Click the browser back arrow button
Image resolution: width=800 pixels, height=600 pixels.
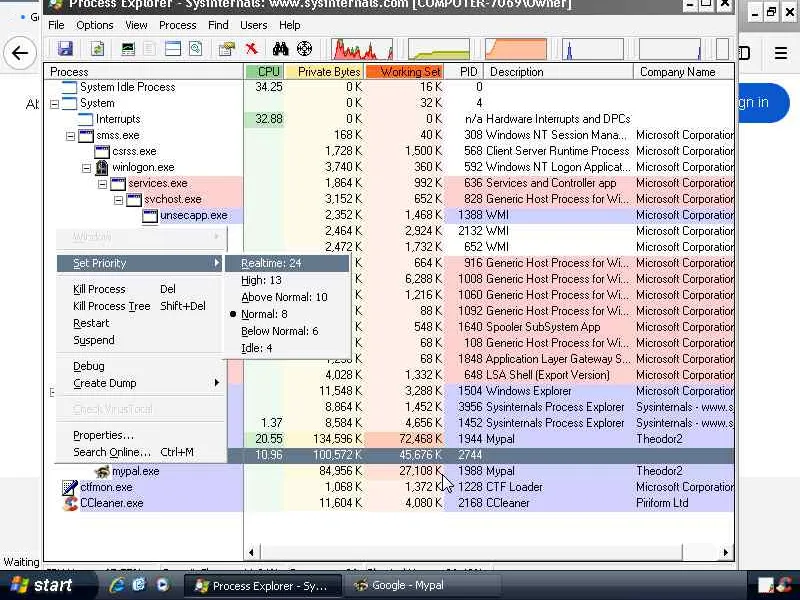[20, 53]
